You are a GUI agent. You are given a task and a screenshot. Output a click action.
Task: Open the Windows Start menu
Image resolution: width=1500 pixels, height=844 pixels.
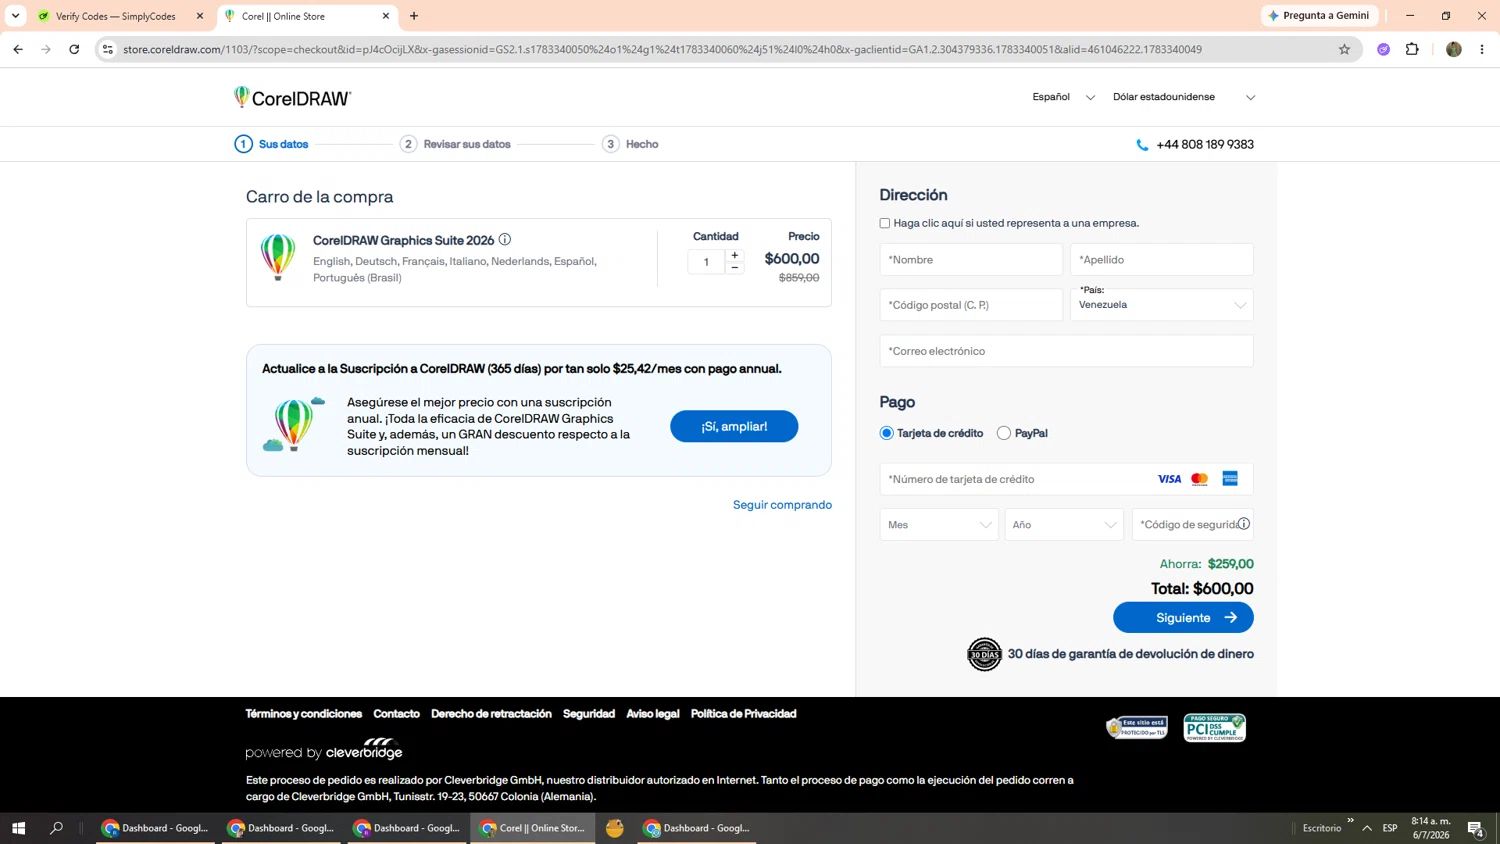click(18, 828)
